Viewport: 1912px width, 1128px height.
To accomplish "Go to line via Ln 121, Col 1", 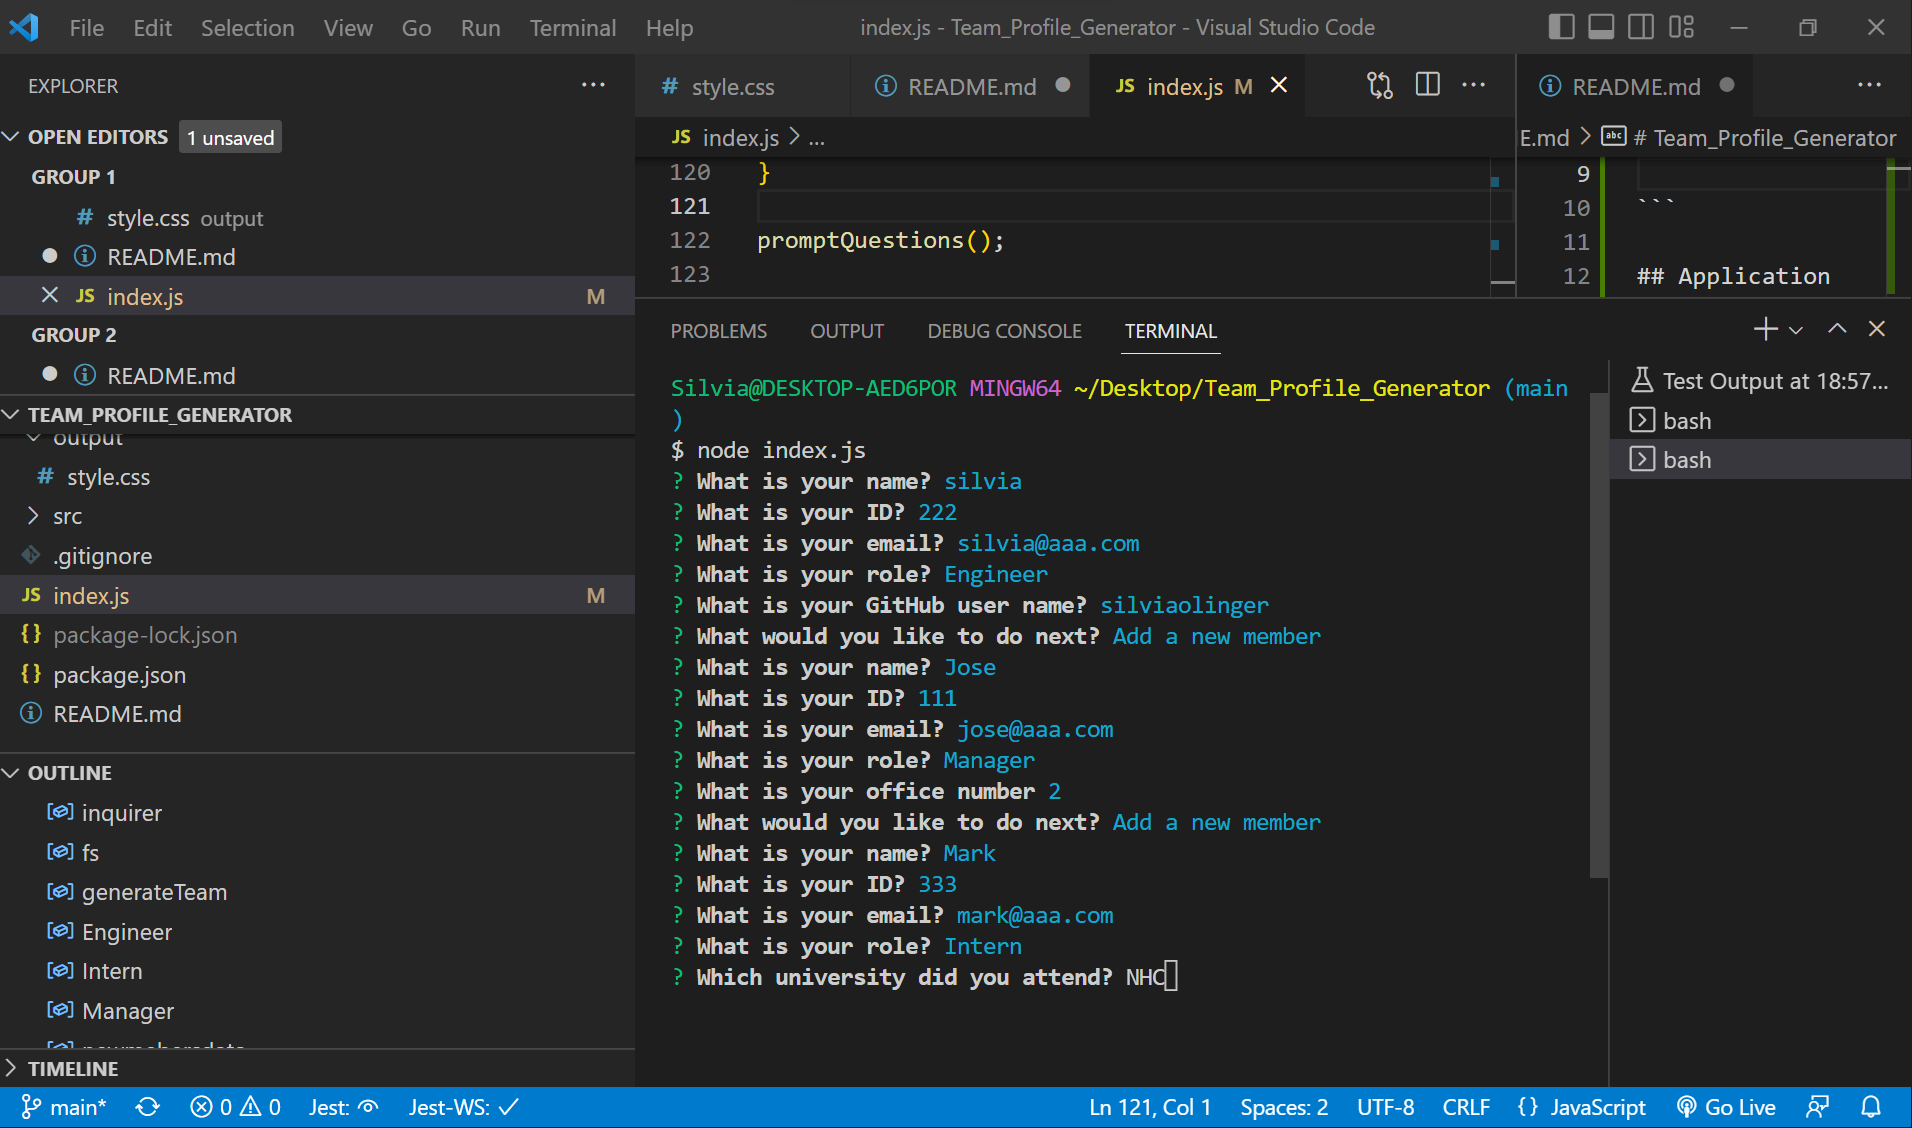I will 1150,1107.
